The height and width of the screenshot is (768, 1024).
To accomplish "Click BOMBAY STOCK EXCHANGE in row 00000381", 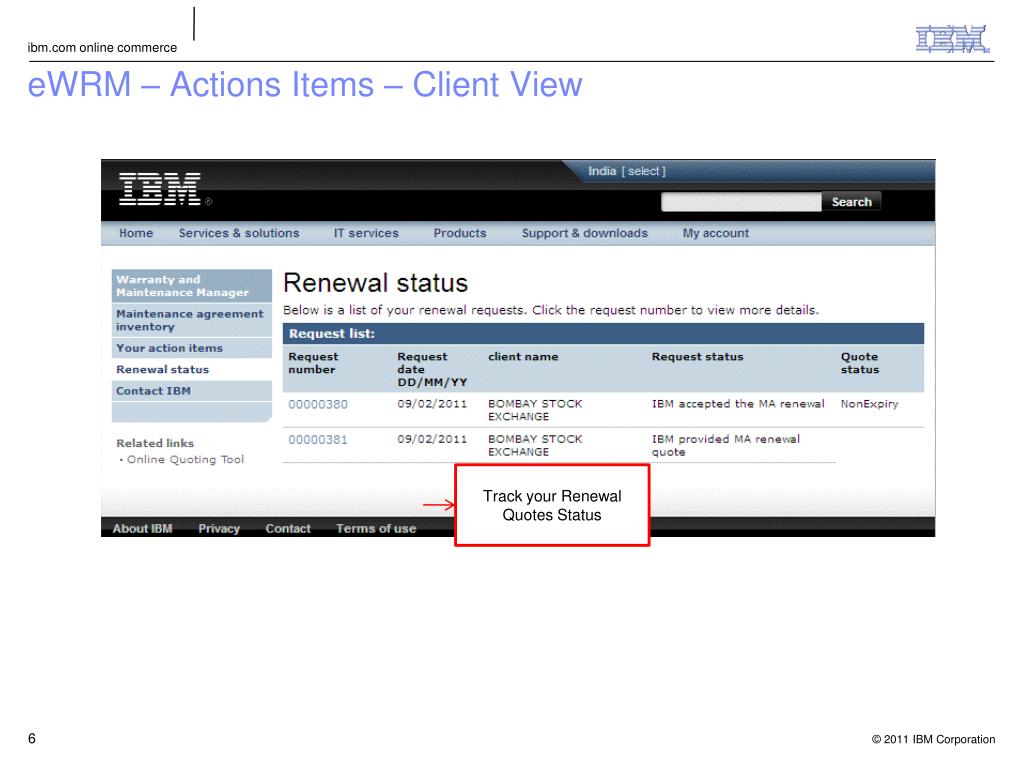I will (x=535, y=445).
